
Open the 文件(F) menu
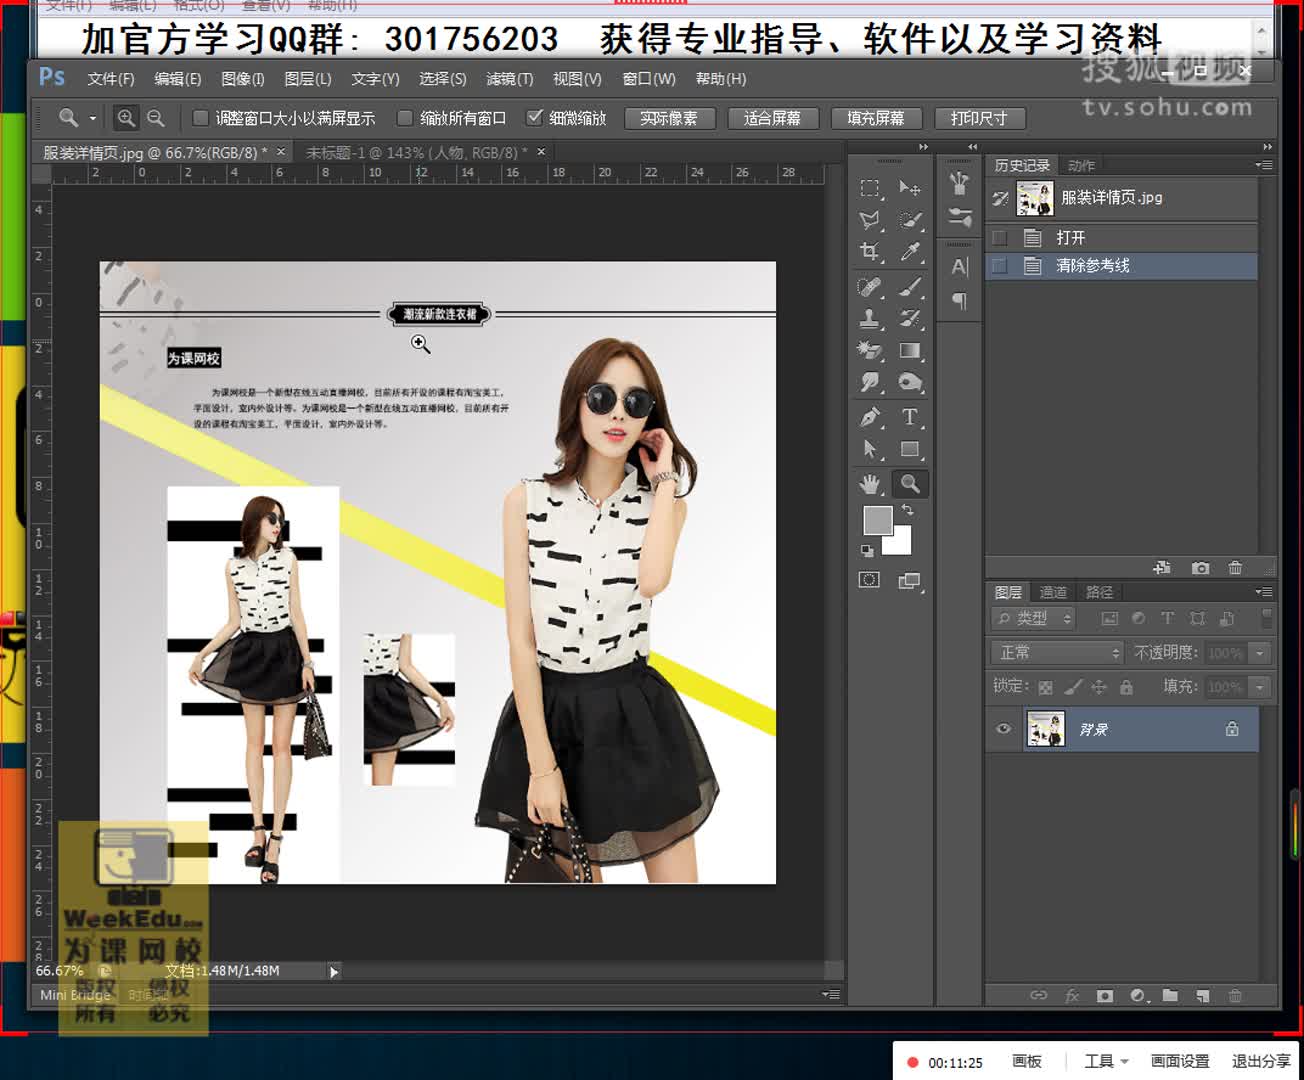pos(111,79)
